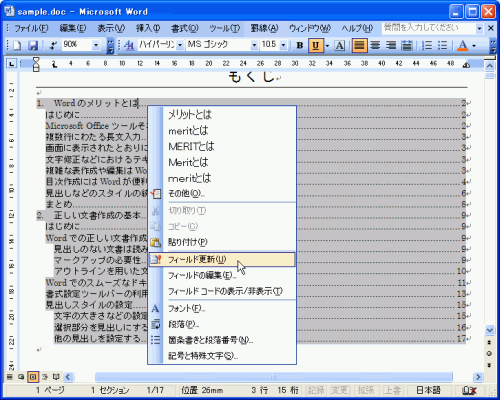Apply bulleted list formatting
The width and height of the screenshot is (500, 400).
click(x=443, y=45)
